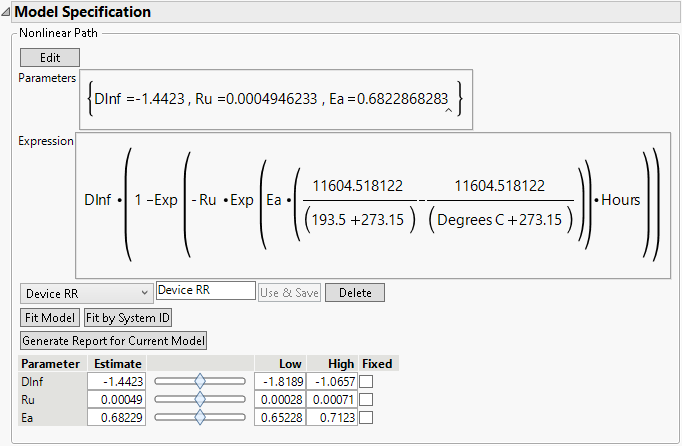Click Fit by System ID
Image resolution: width=682 pixels, height=446 pixels.
[128, 318]
